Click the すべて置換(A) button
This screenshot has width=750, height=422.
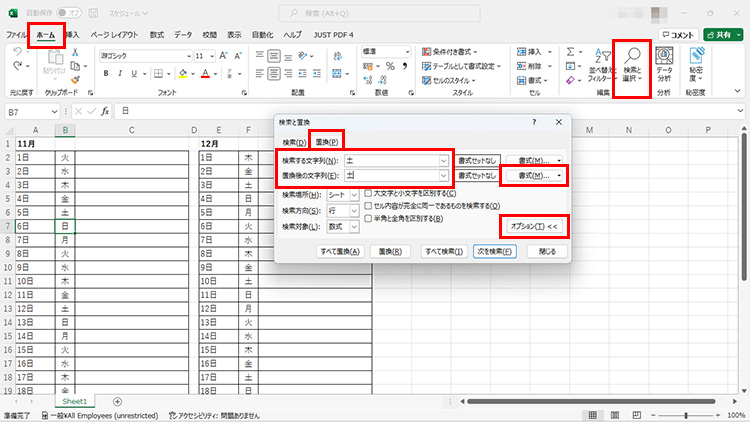(337, 252)
